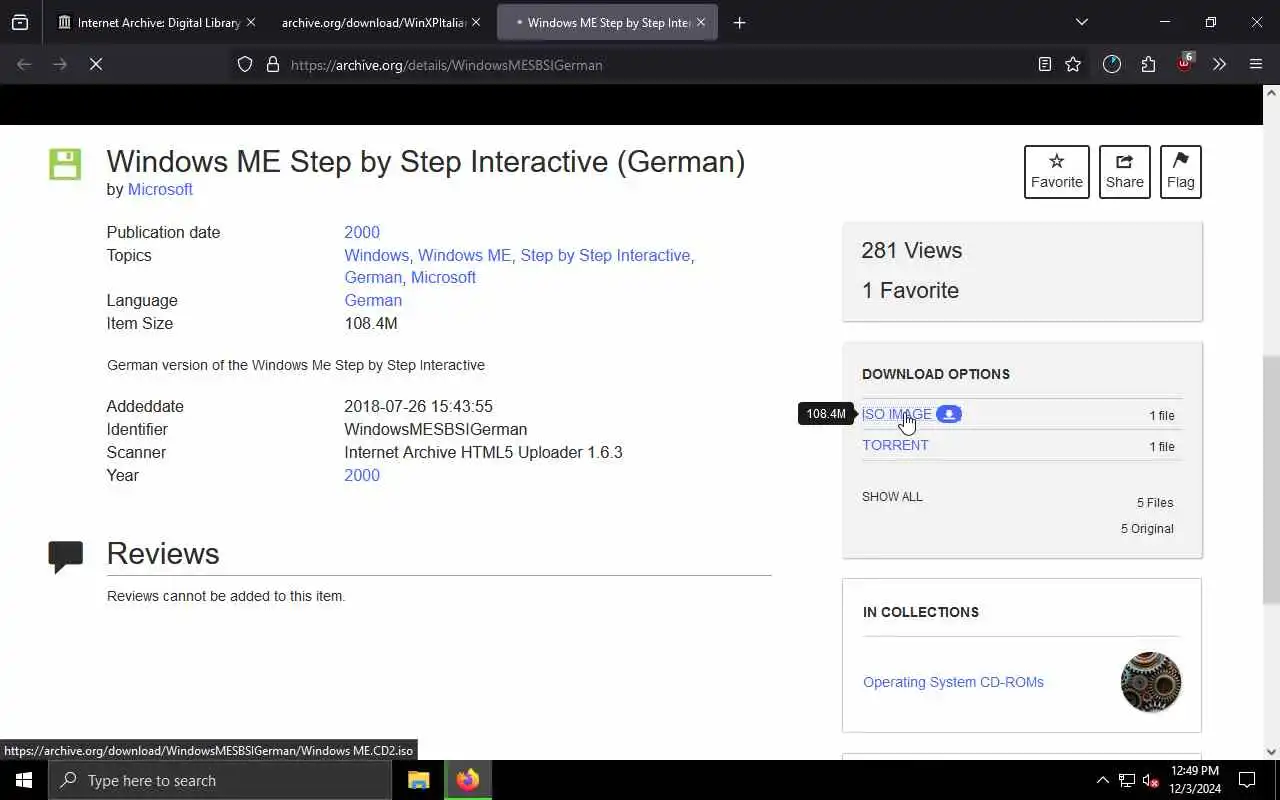This screenshot has width=1280, height=800.
Task: Open the Step by Step Interactive topic link
Action: tap(605, 255)
